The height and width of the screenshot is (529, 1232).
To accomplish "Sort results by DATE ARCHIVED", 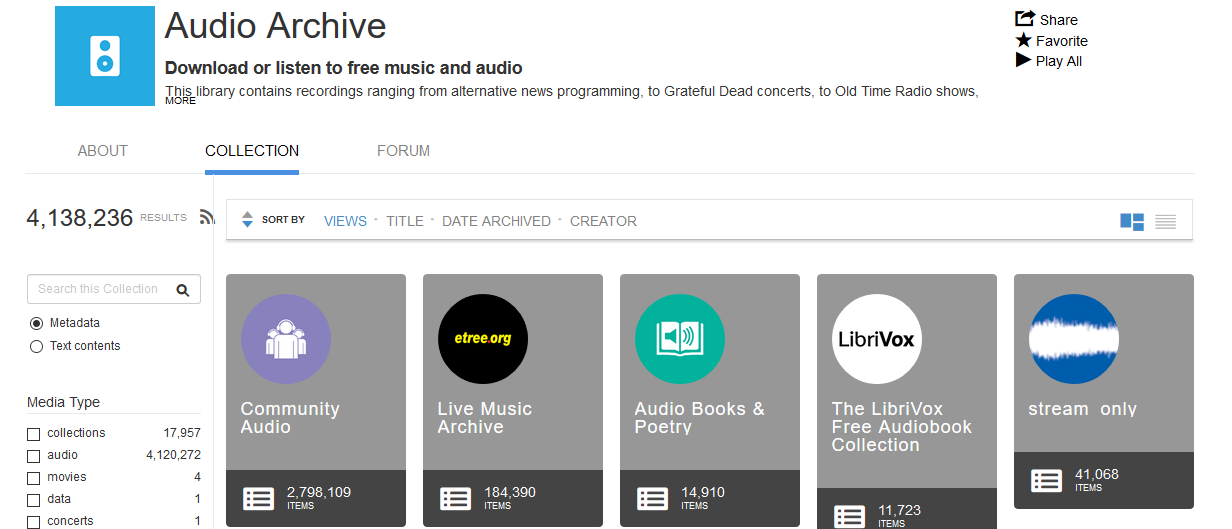I will [x=496, y=221].
